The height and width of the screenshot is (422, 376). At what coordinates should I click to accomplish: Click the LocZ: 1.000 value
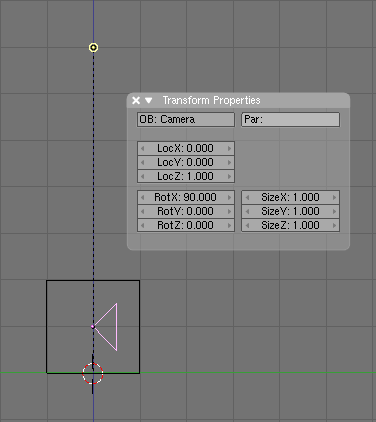click(x=185, y=176)
